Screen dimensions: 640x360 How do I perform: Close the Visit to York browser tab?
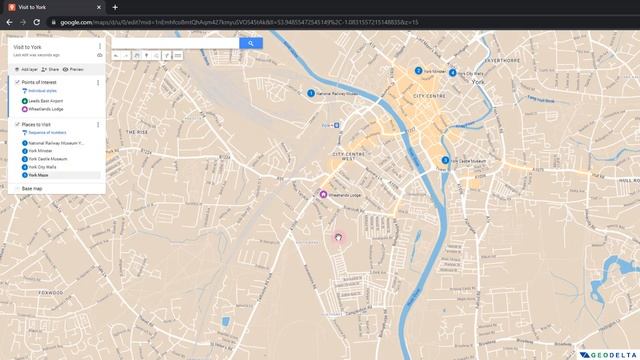[99, 7]
